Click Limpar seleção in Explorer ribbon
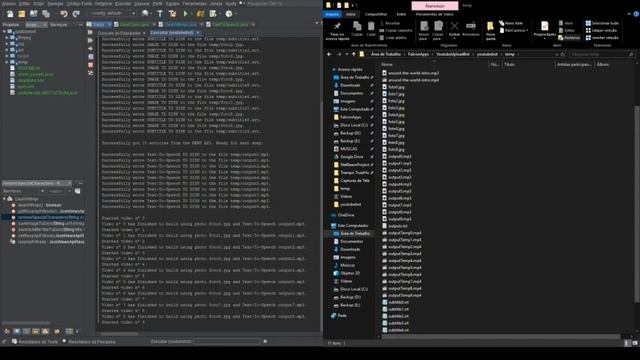The image size is (640, 360). [601, 31]
